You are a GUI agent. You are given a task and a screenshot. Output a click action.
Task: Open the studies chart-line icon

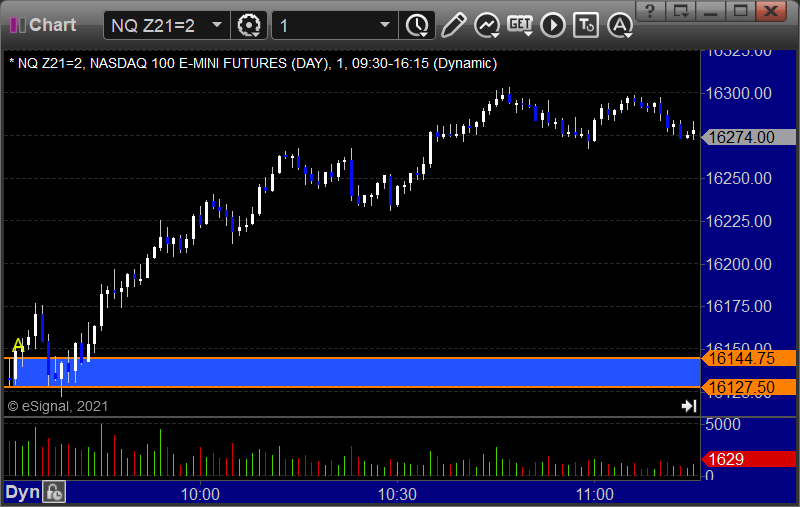pyautogui.click(x=487, y=25)
